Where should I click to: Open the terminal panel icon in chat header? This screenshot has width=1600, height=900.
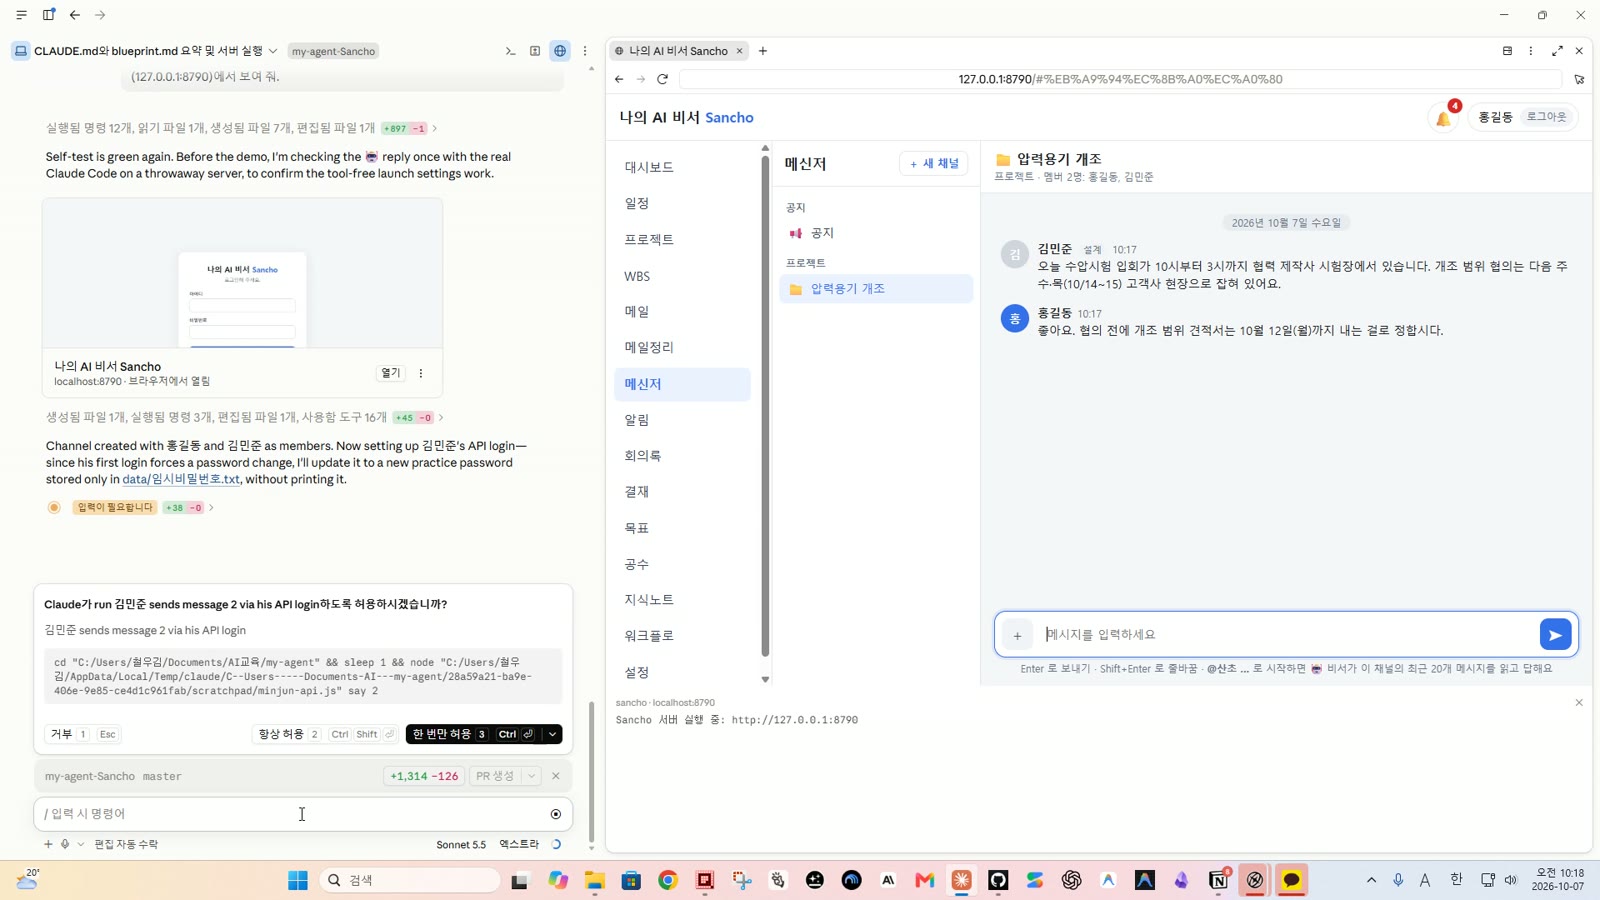[510, 51]
